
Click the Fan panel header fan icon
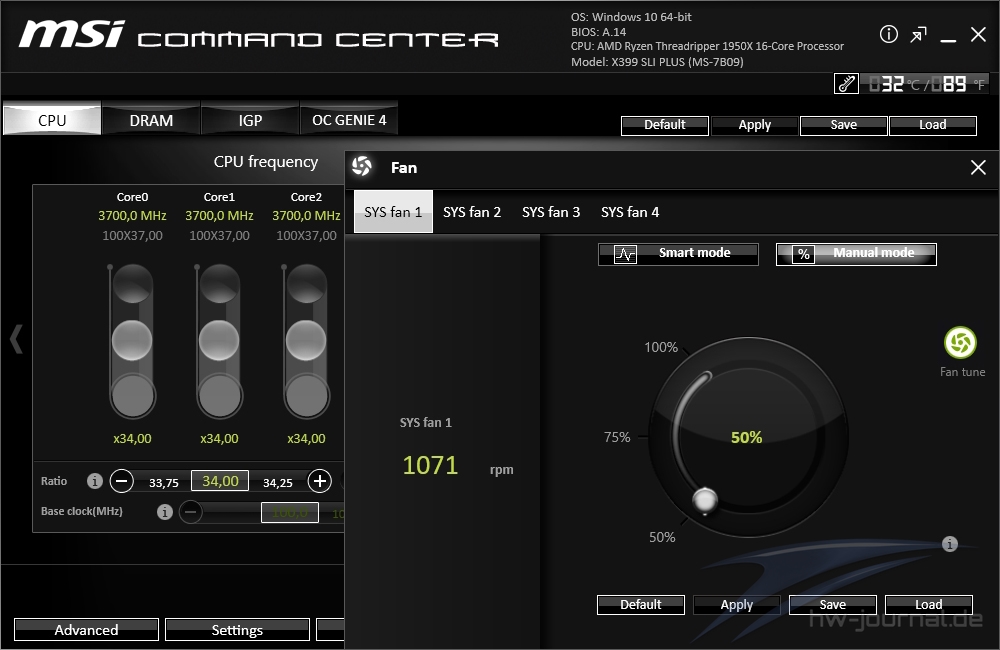tap(362, 166)
